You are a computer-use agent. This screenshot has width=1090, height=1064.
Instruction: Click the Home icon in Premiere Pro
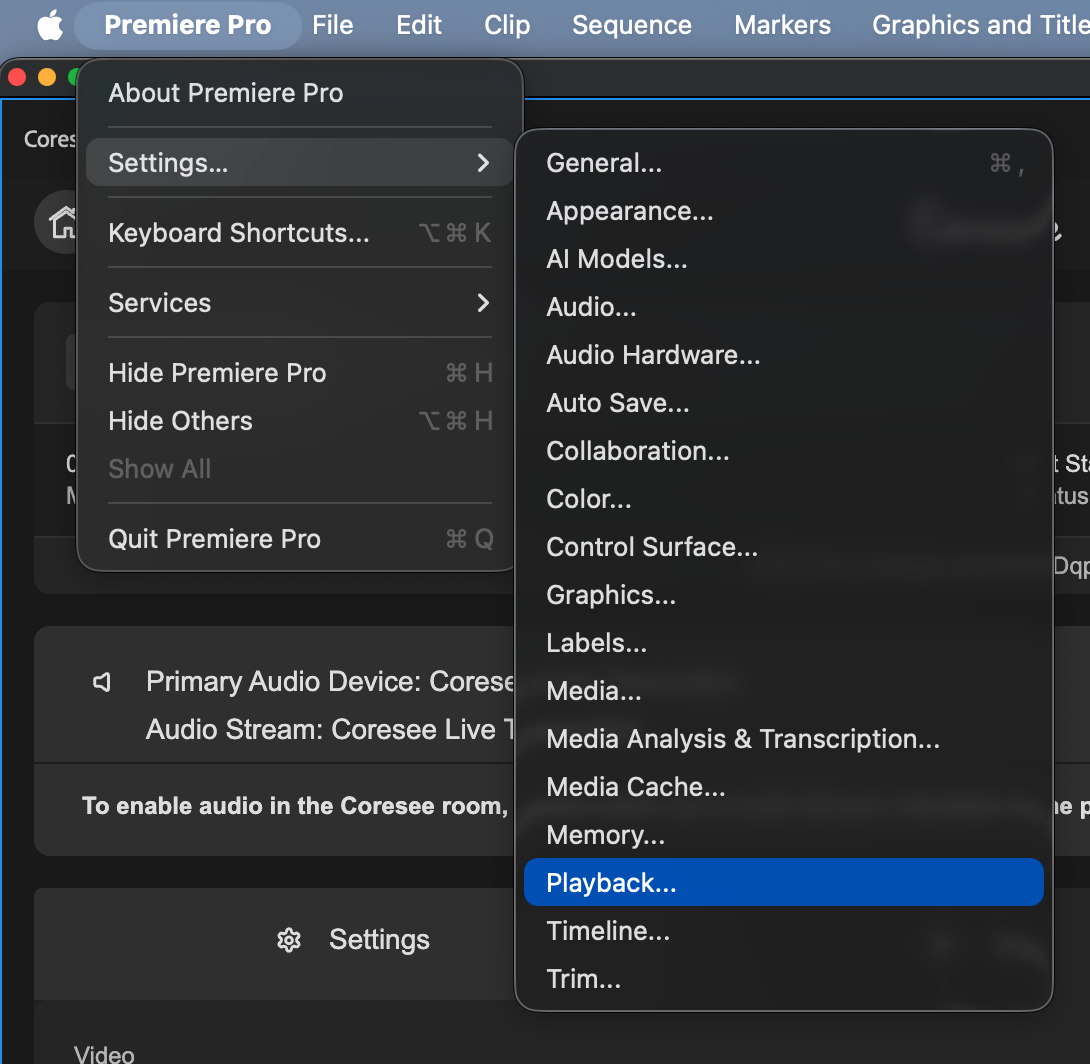pyautogui.click(x=62, y=222)
